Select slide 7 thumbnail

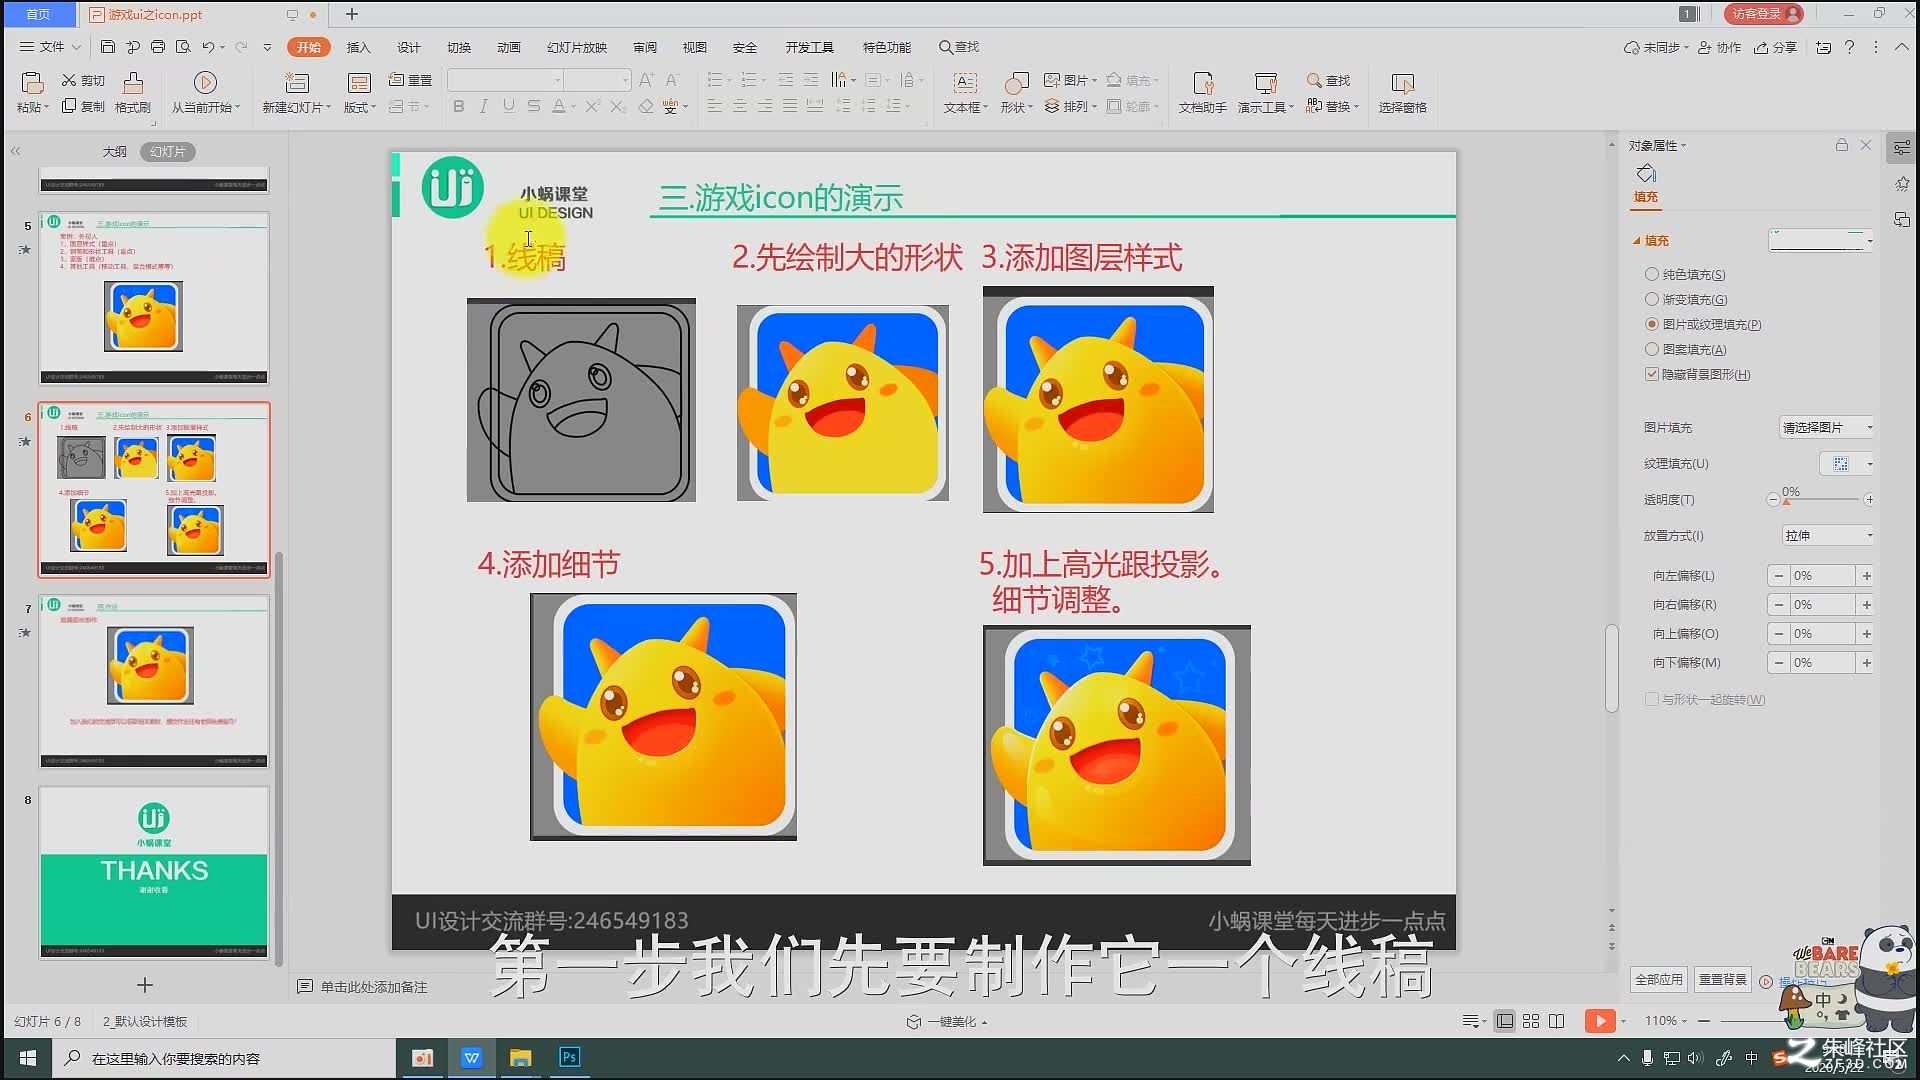(x=154, y=682)
